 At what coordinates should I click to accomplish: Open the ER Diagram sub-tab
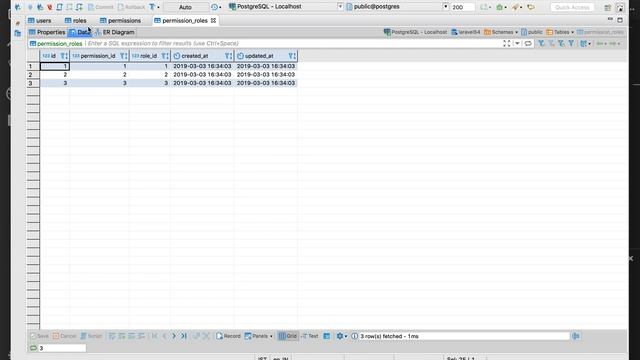(115, 32)
